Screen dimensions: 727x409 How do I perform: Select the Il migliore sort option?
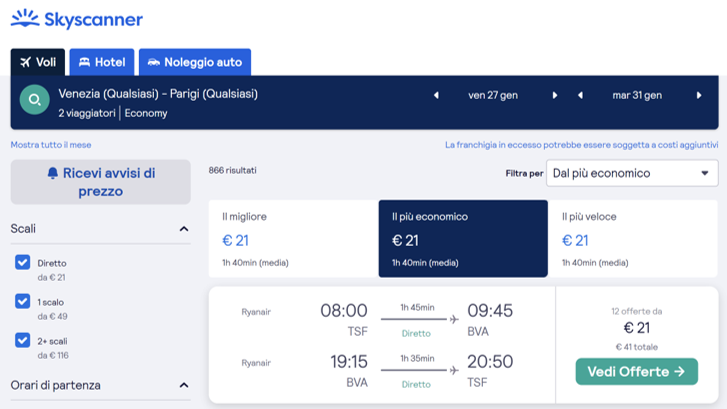(292, 239)
